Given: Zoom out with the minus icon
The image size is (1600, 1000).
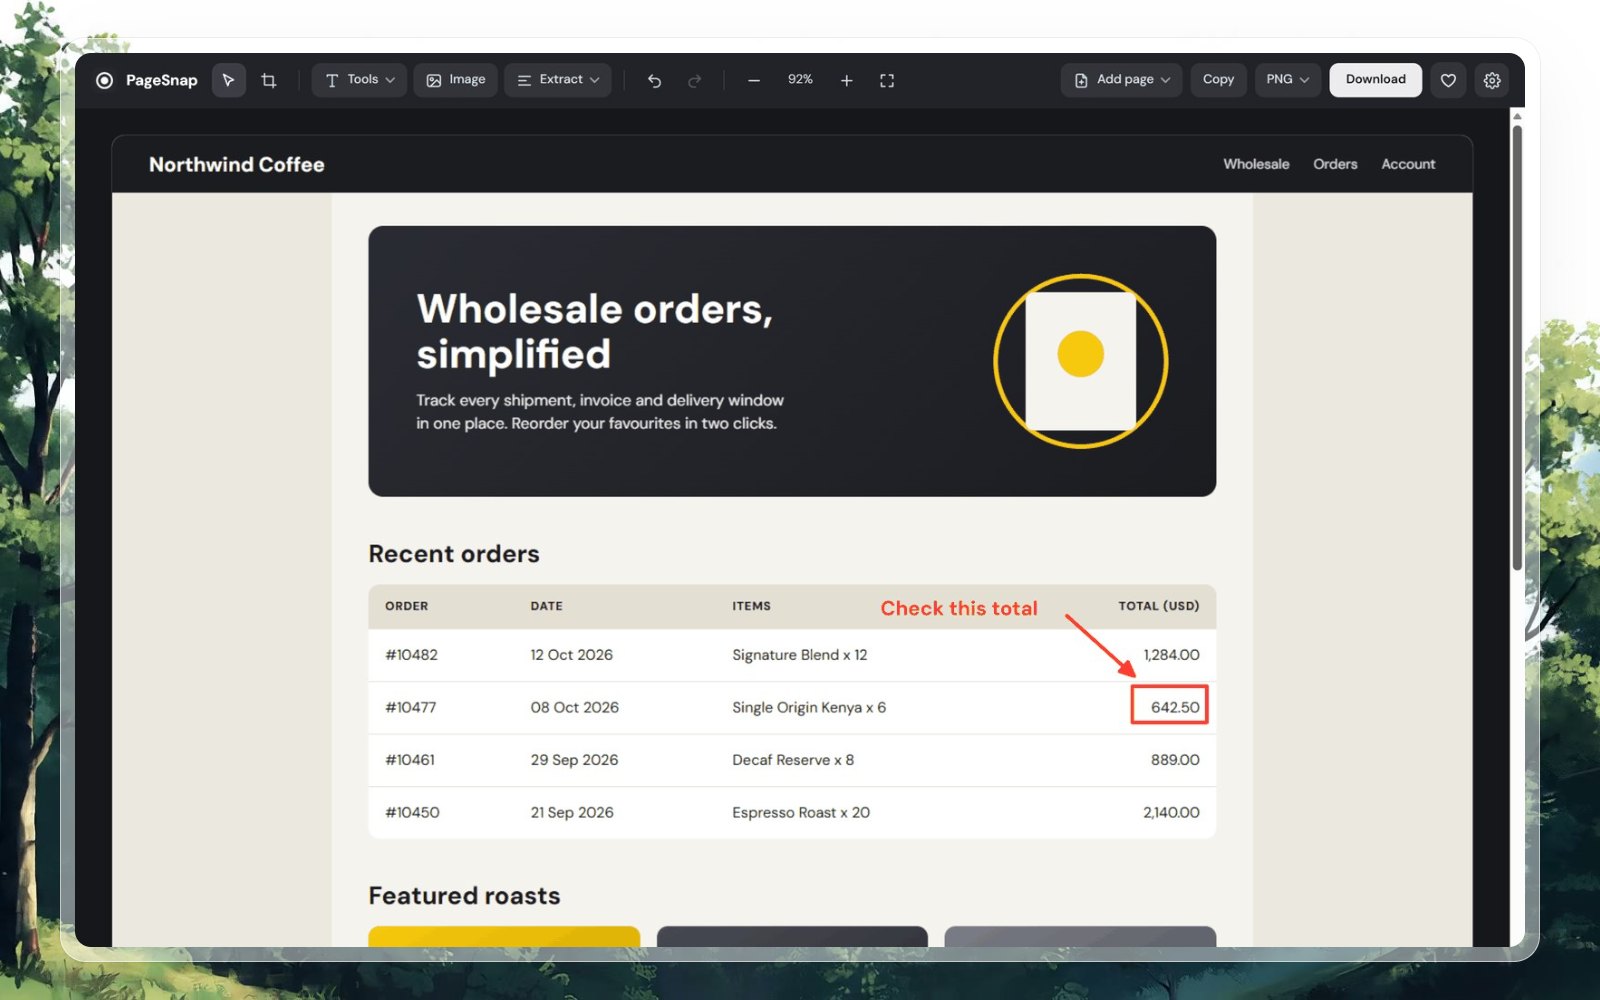Looking at the screenshot, I should (x=754, y=80).
